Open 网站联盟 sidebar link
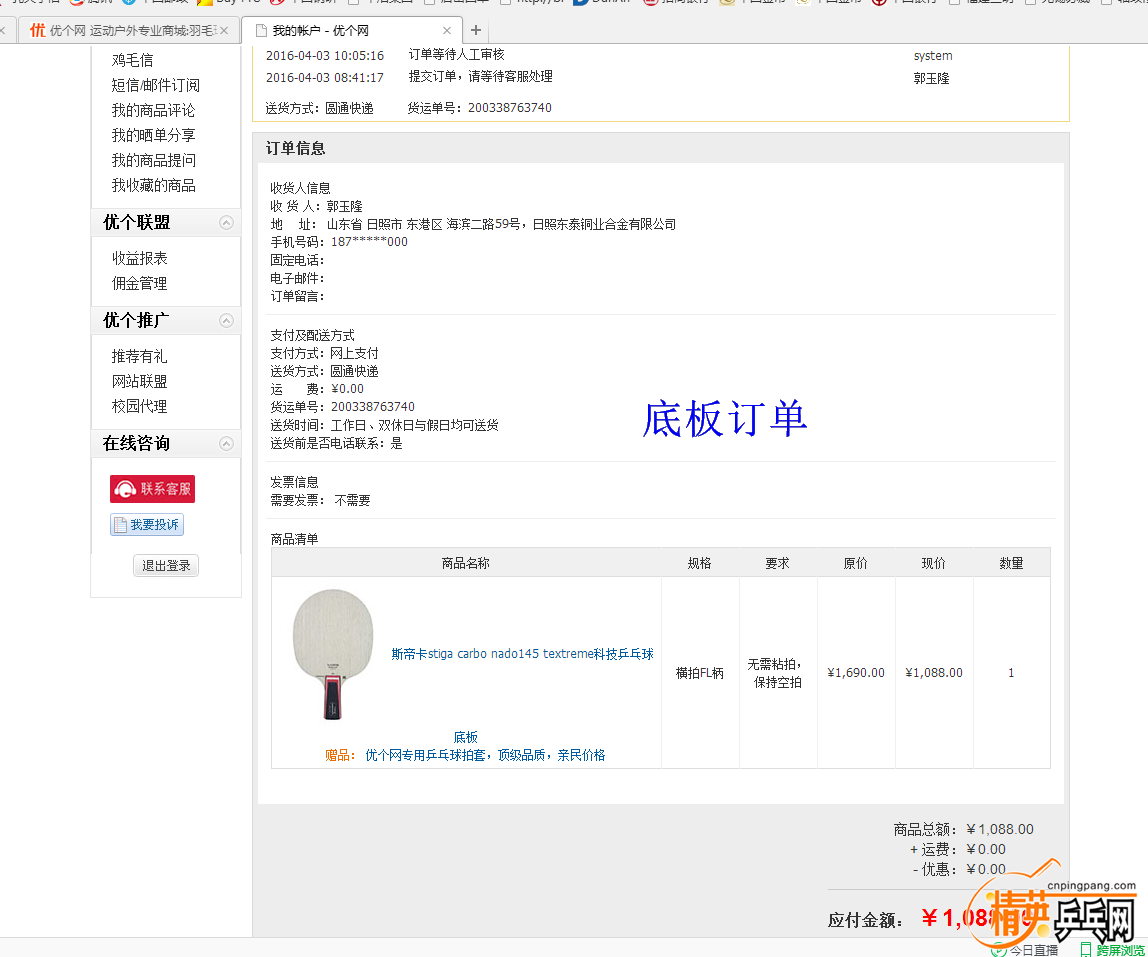1148x957 pixels. (139, 381)
